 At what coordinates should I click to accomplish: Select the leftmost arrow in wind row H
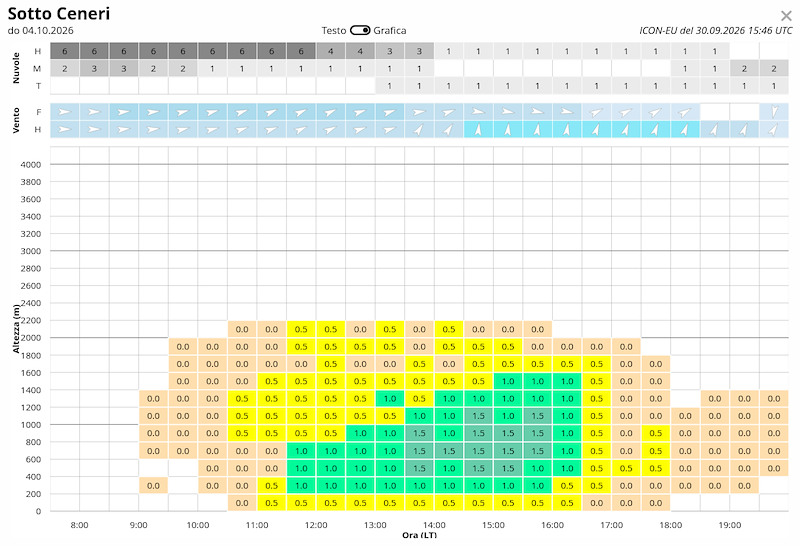pyautogui.click(x=65, y=130)
